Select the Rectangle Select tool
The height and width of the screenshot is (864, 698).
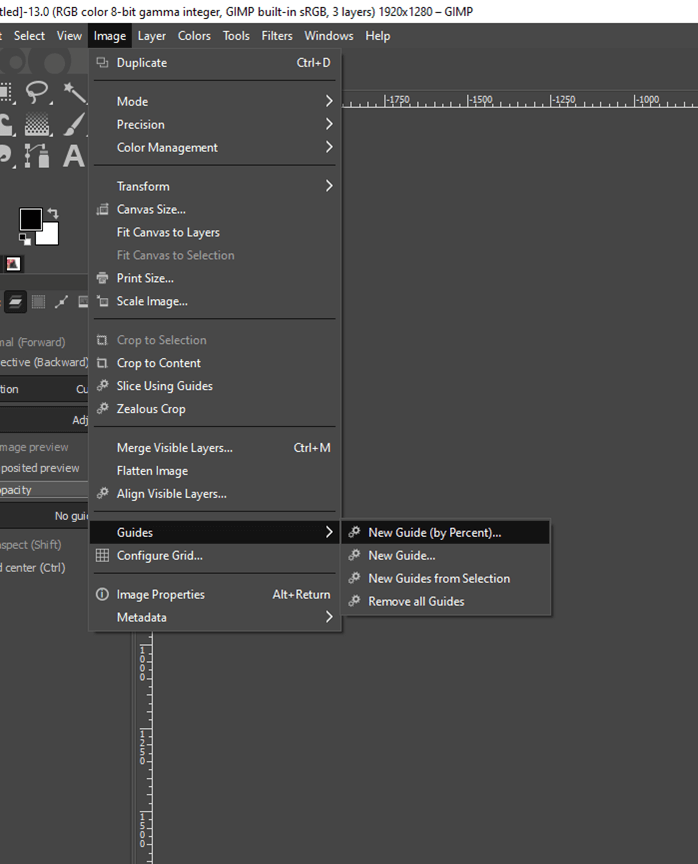(7, 92)
